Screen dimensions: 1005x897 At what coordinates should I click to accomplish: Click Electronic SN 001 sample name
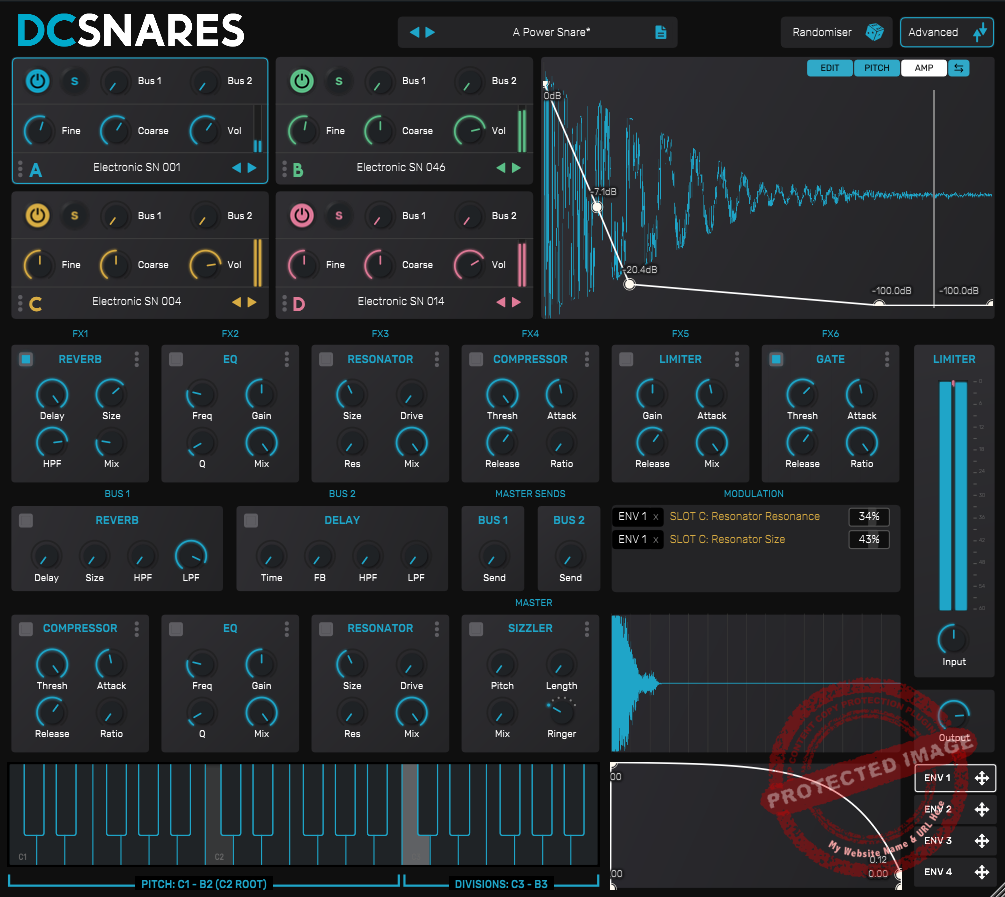point(137,167)
